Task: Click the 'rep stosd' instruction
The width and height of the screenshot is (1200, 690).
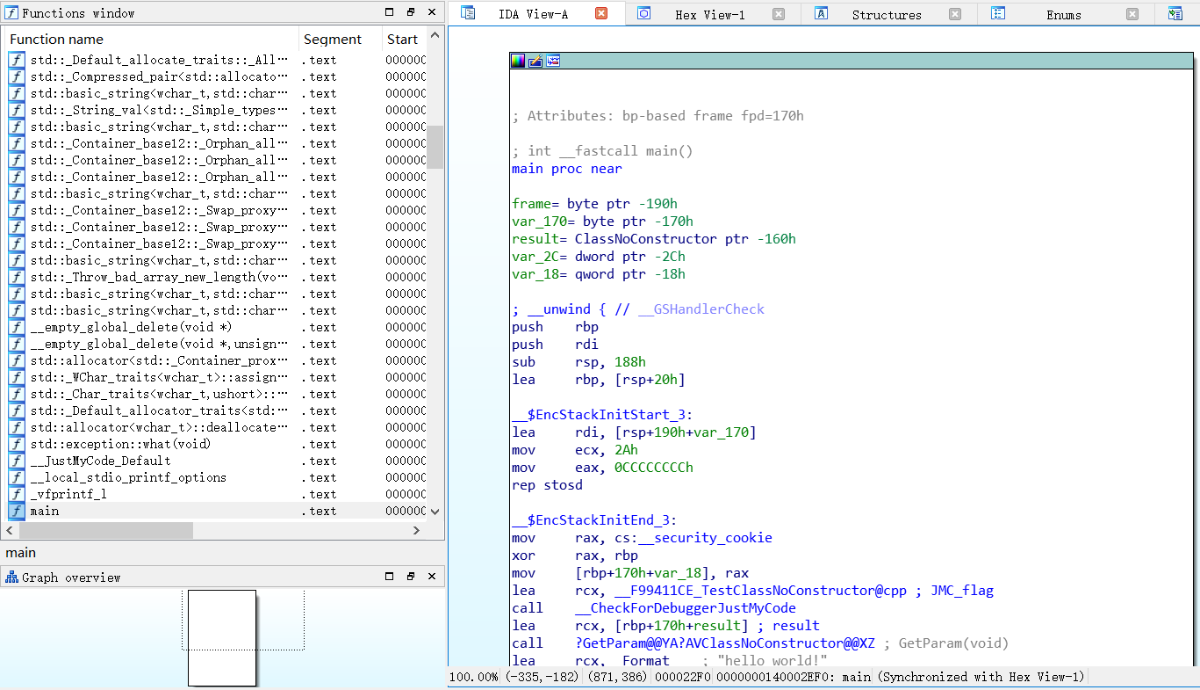Action: [x=547, y=485]
